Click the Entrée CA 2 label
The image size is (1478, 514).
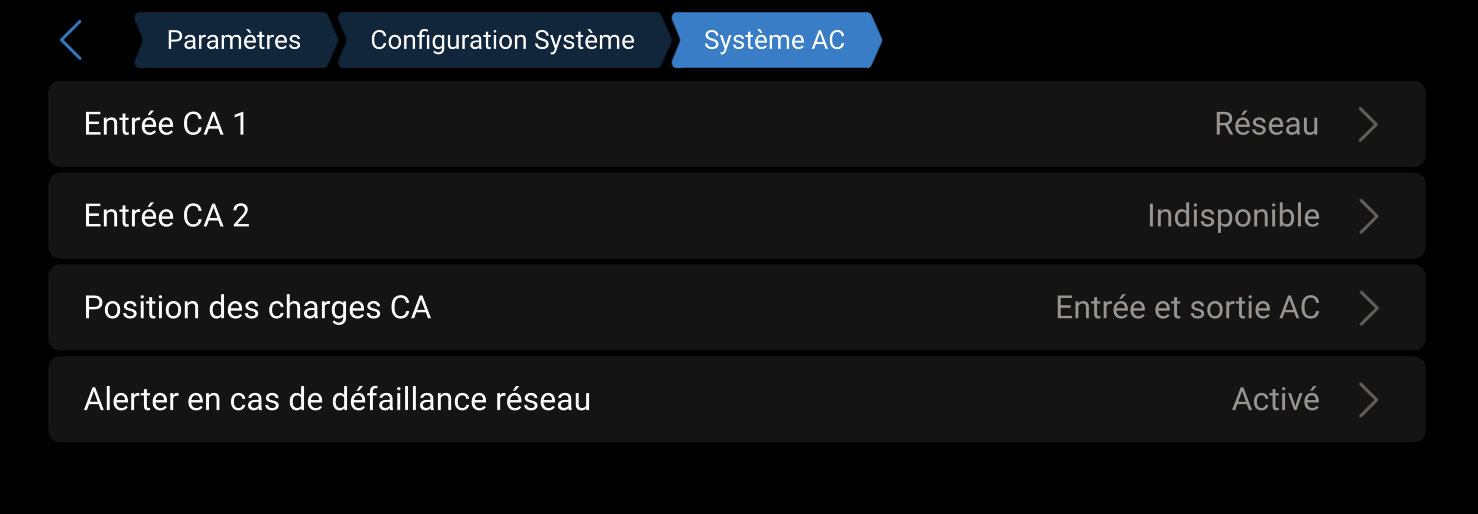167,216
